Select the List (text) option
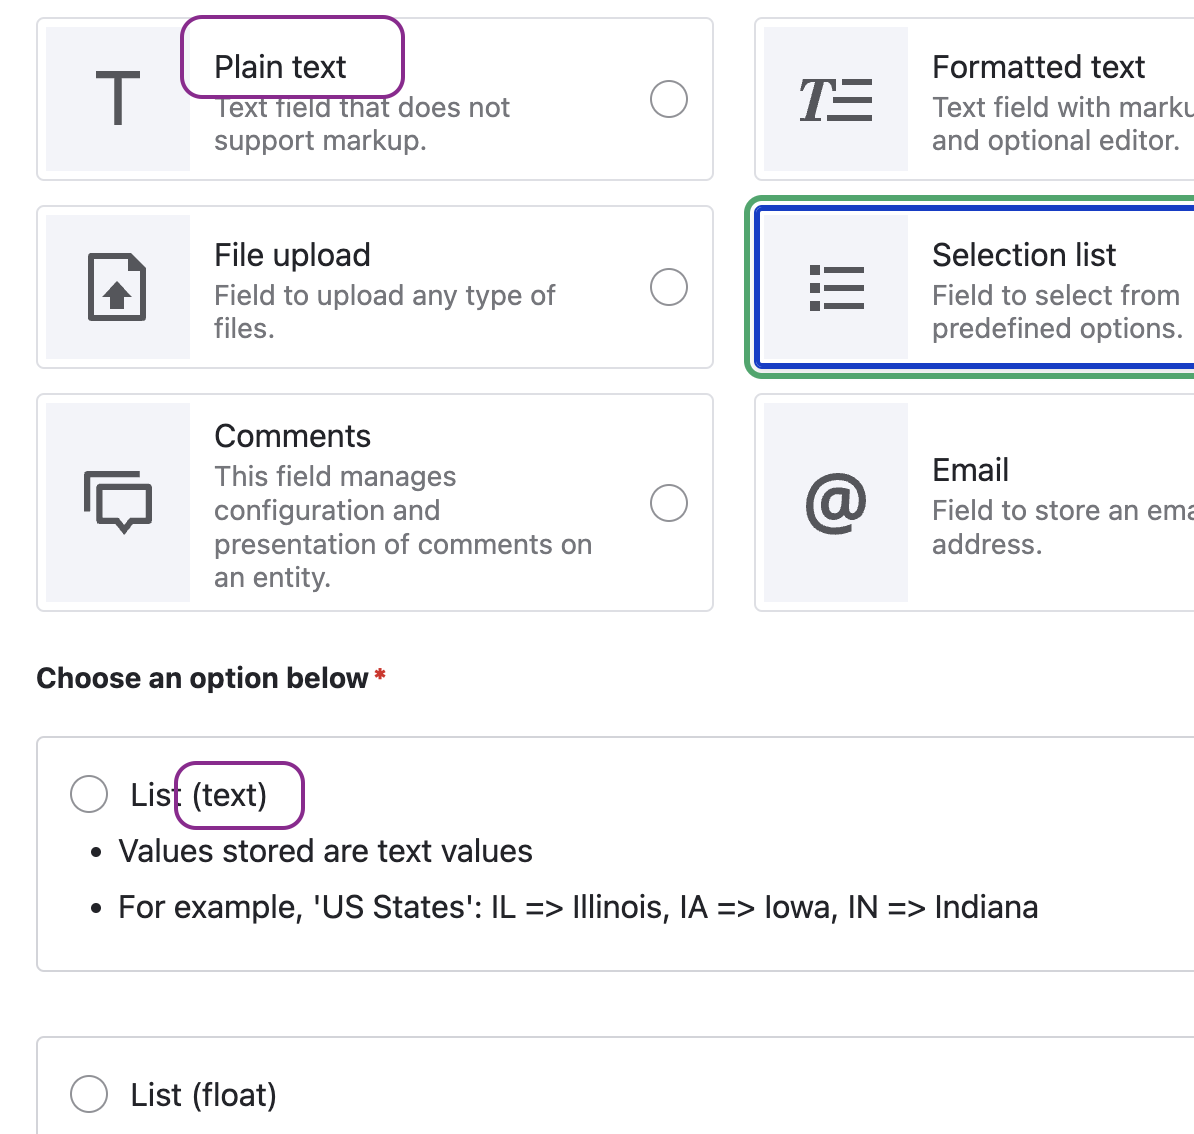This screenshot has width=1194, height=1134. pyautogui.click(x=88, y=793)
